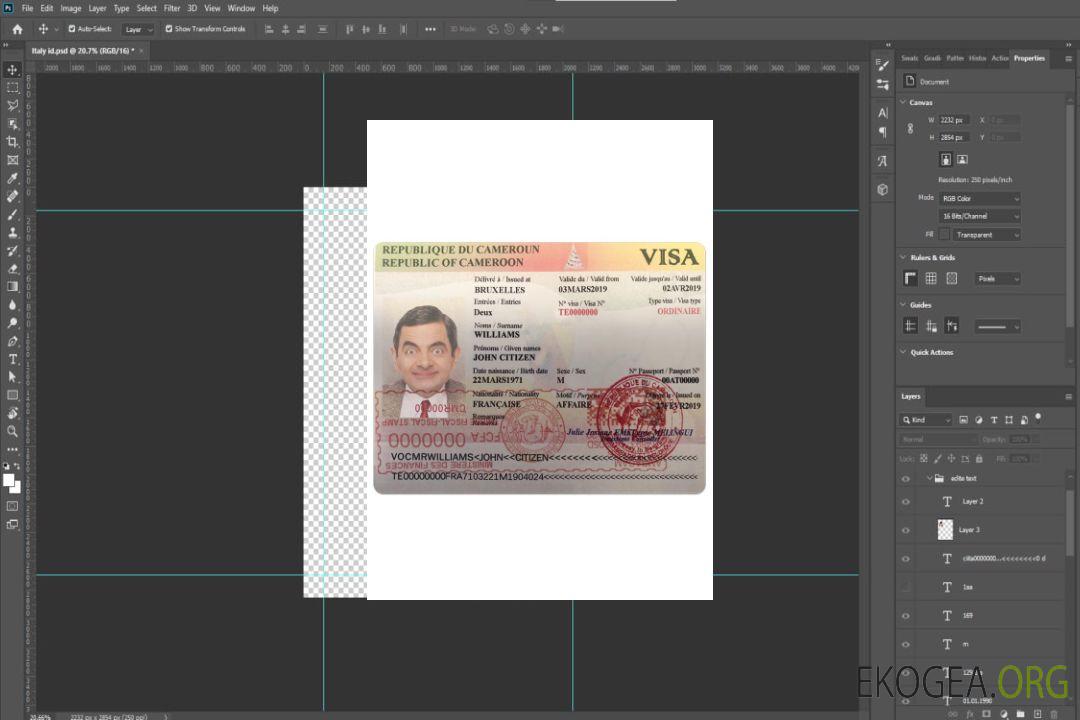Open the RGB Color mode dropdown
The width and height of the screenshot is (1080, 720).
coord(979,198)
